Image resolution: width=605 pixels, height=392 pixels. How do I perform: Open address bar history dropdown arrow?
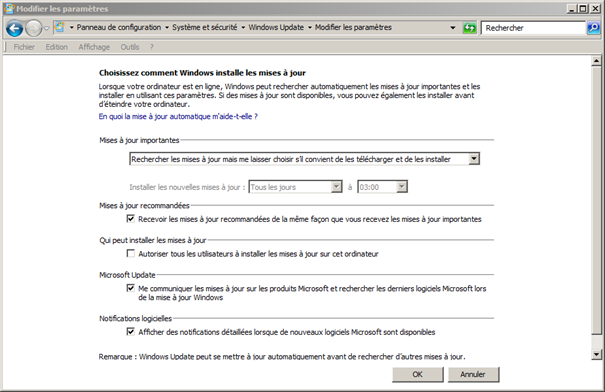coord(453,28)
